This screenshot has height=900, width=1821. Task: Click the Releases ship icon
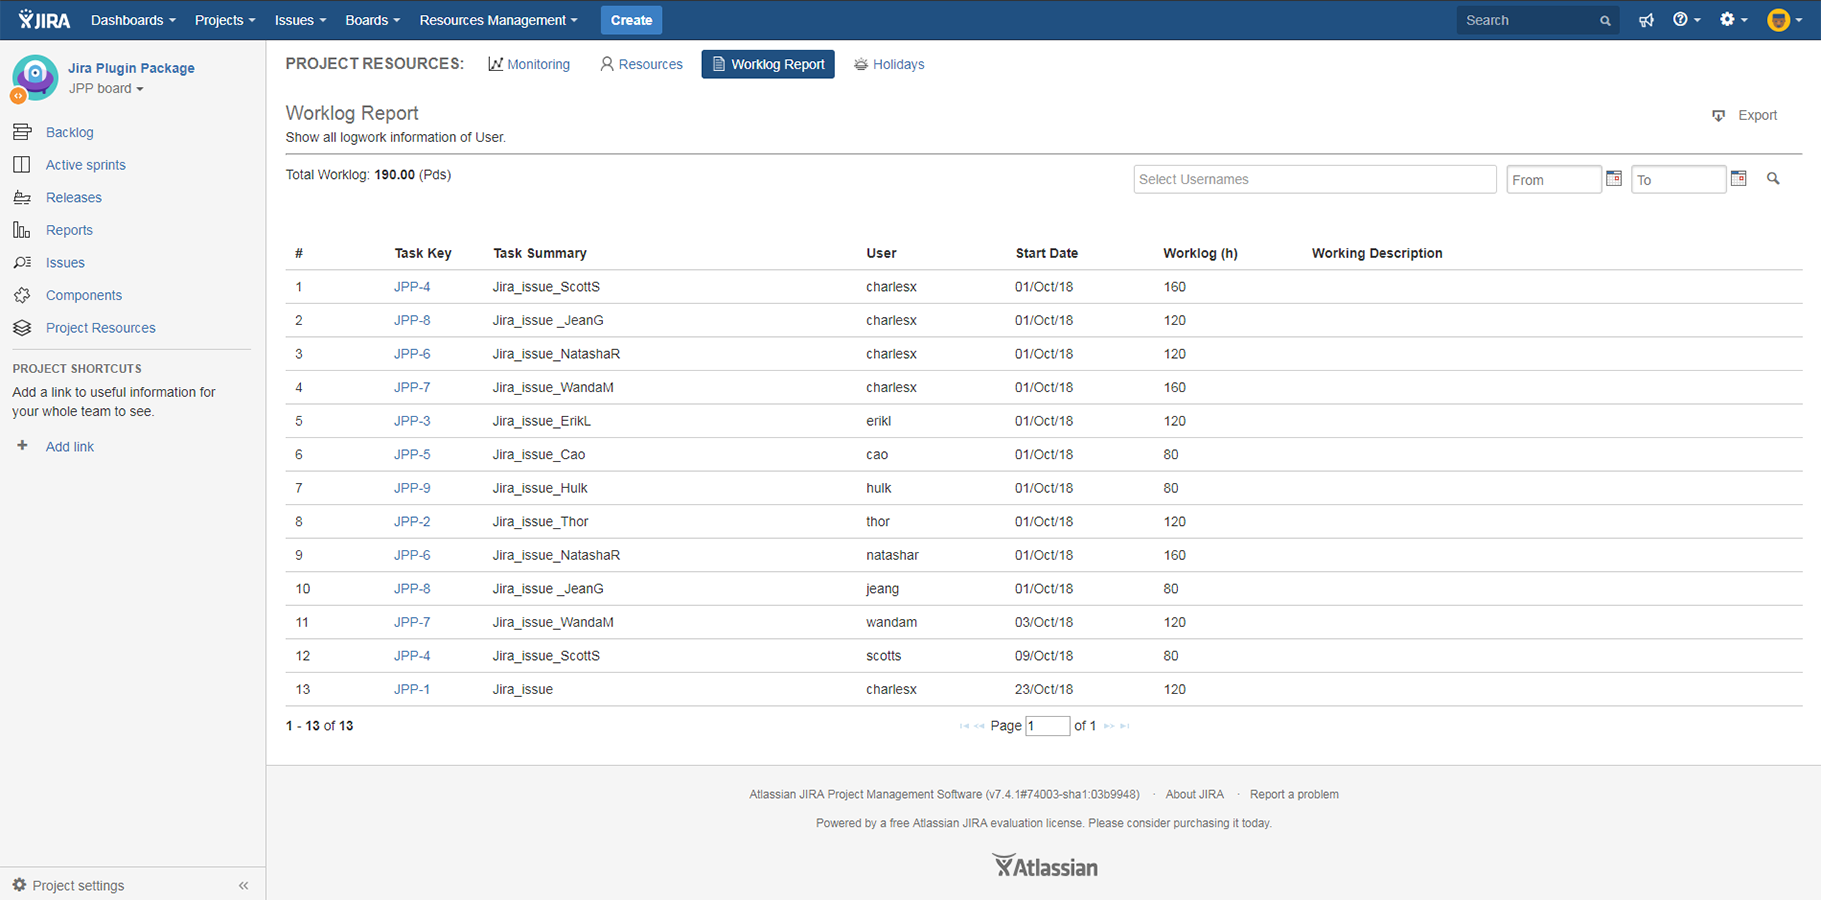click(22, 198)
